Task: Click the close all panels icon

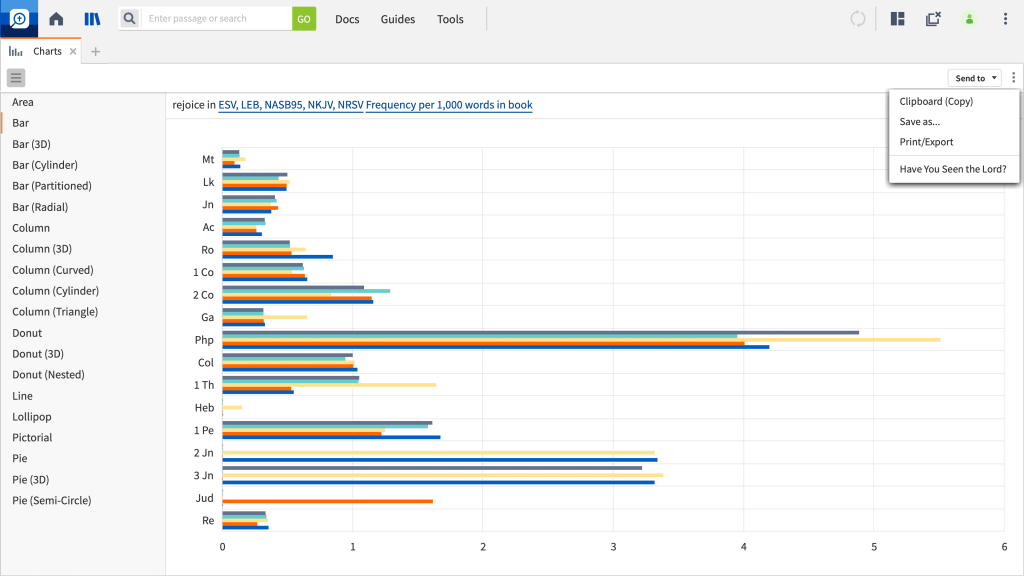Action: 933,19
